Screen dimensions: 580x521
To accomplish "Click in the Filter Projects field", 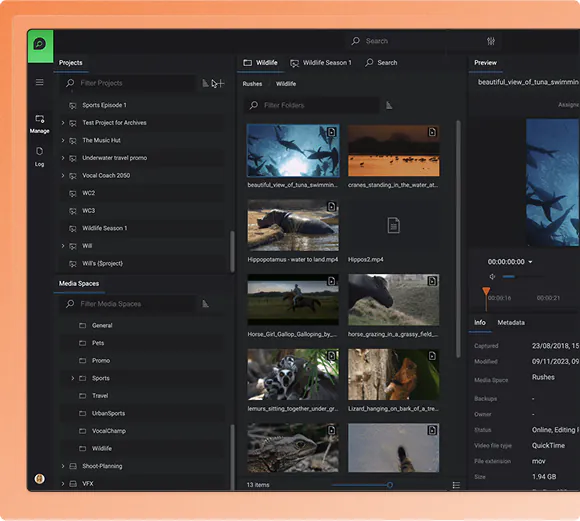I will (129, 83).
